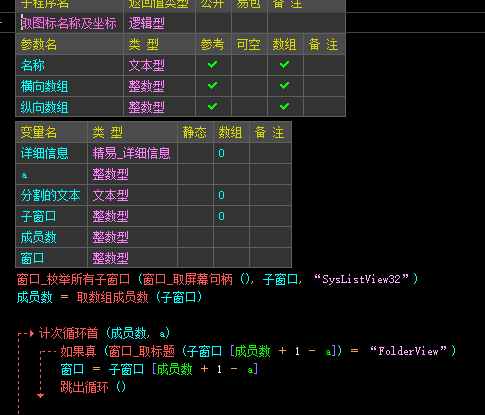Click 文本型 type of 名称 parameter
485x415 pixels.
pyautogui.click(x=147, y=65)
